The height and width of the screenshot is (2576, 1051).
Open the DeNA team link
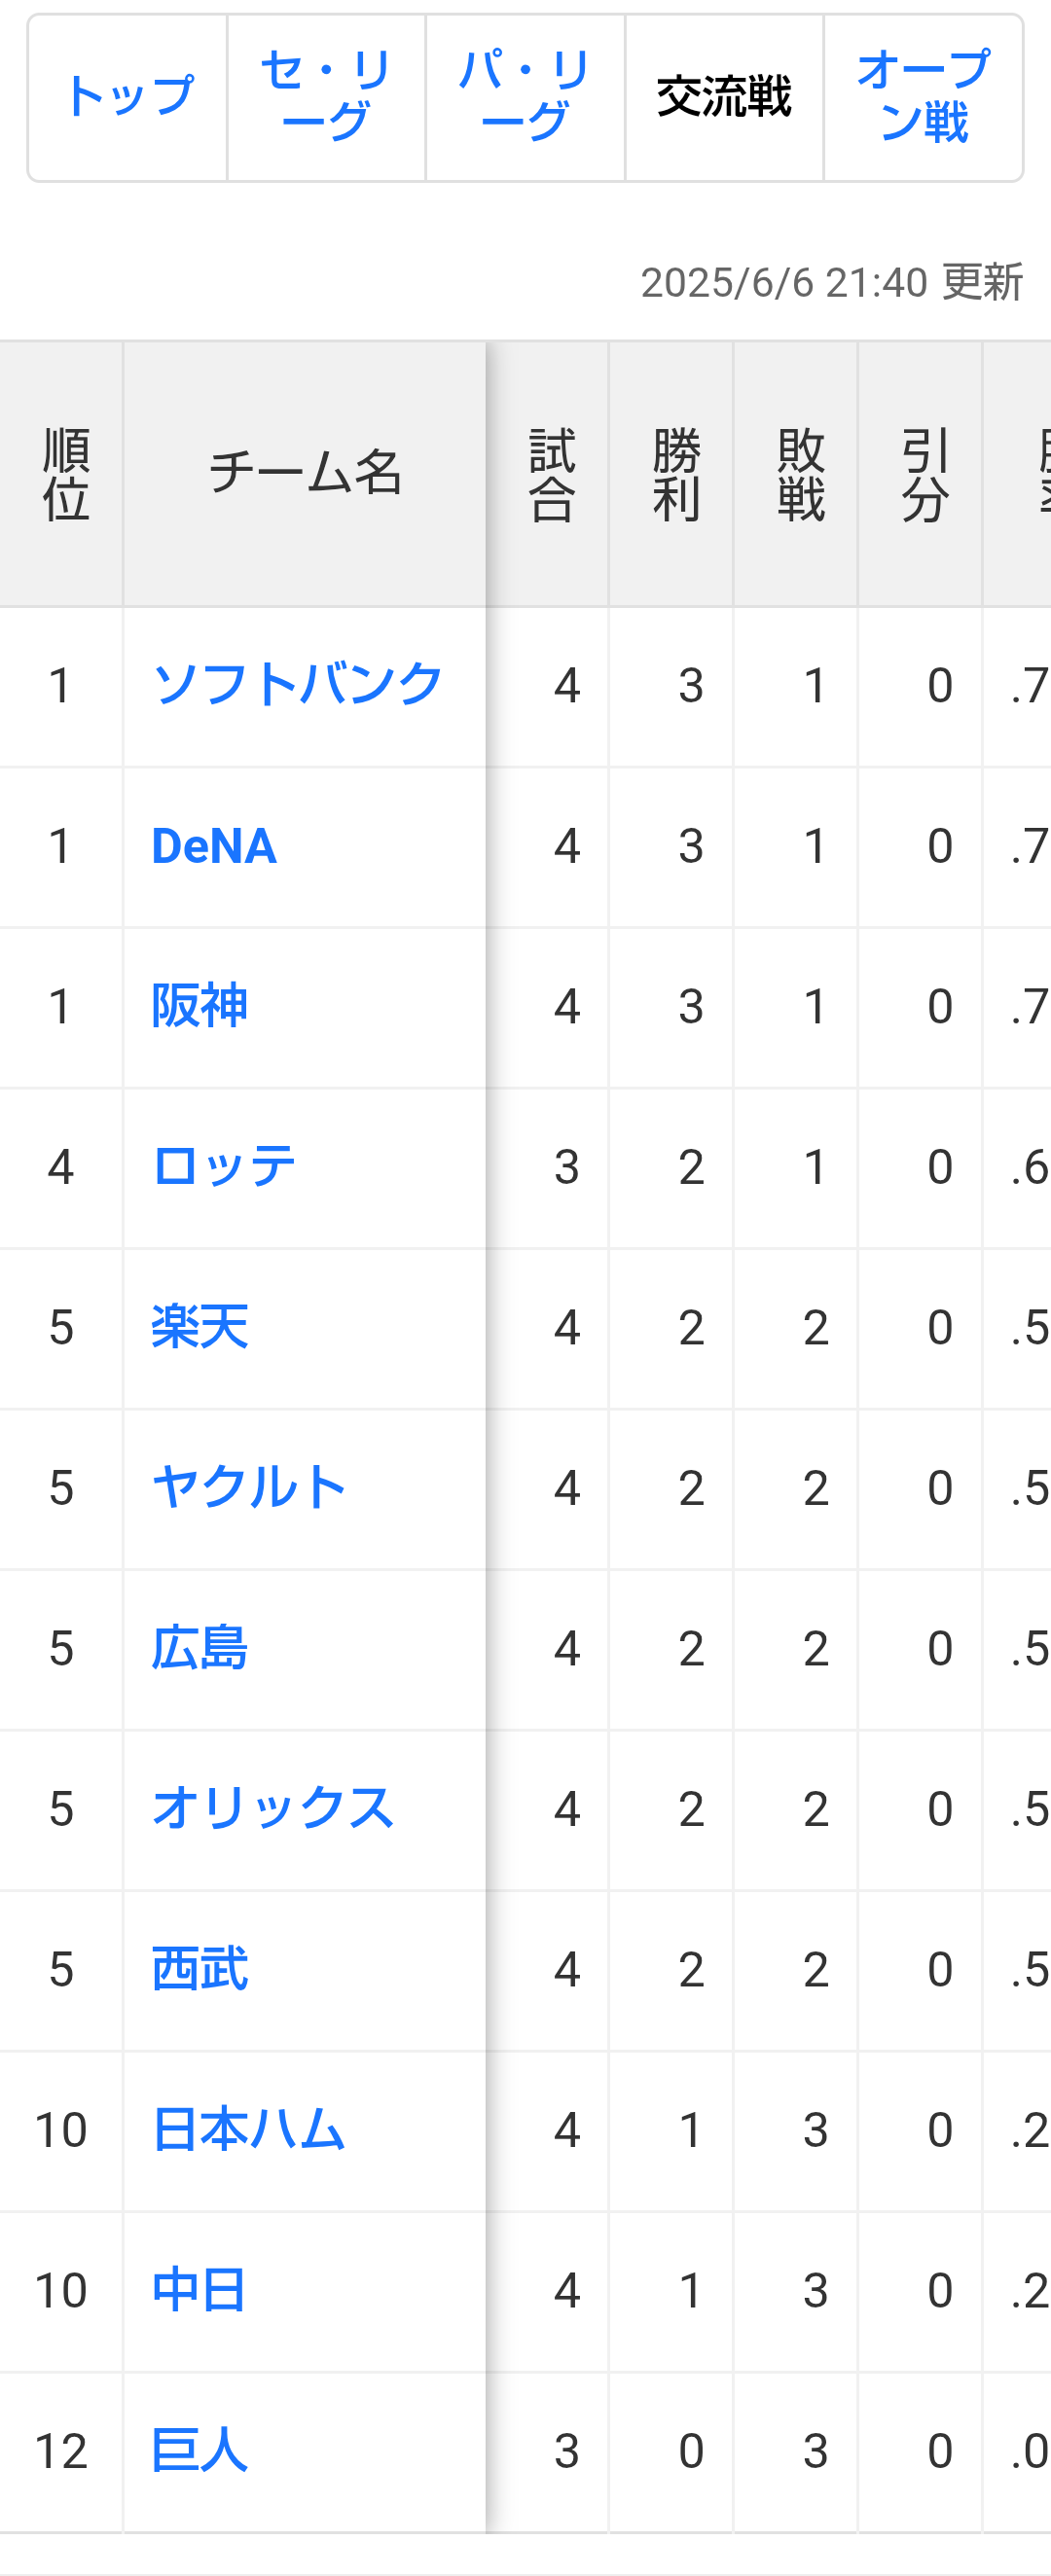coord(214,846)
